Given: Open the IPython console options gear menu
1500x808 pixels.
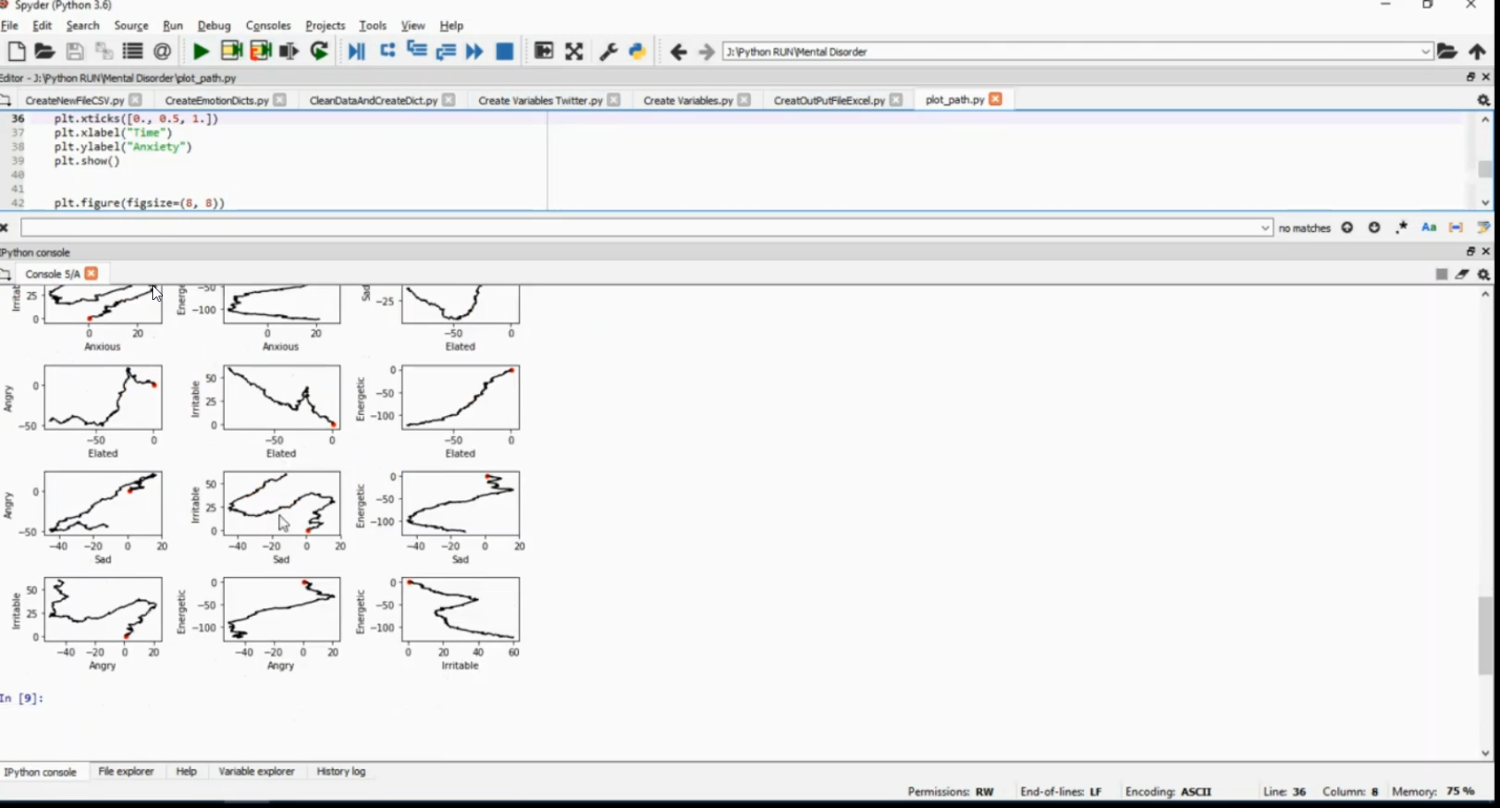Looking at the screenshot, I should 1484,274.
